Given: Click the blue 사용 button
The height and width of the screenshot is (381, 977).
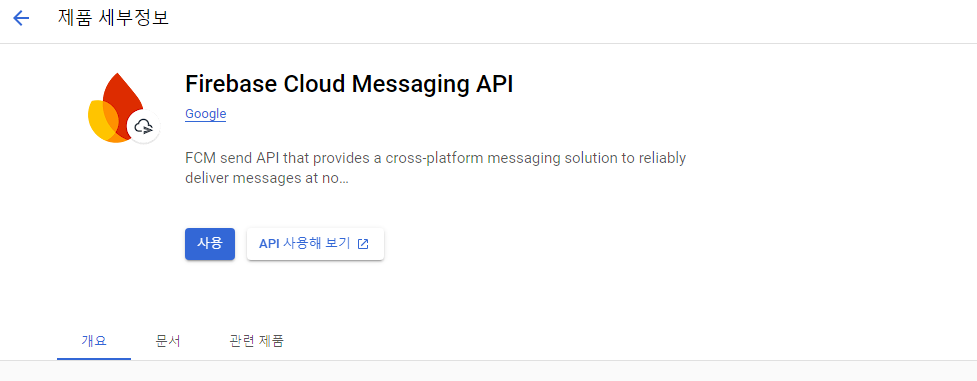Looking at the screenshot, I should point(210,244).
